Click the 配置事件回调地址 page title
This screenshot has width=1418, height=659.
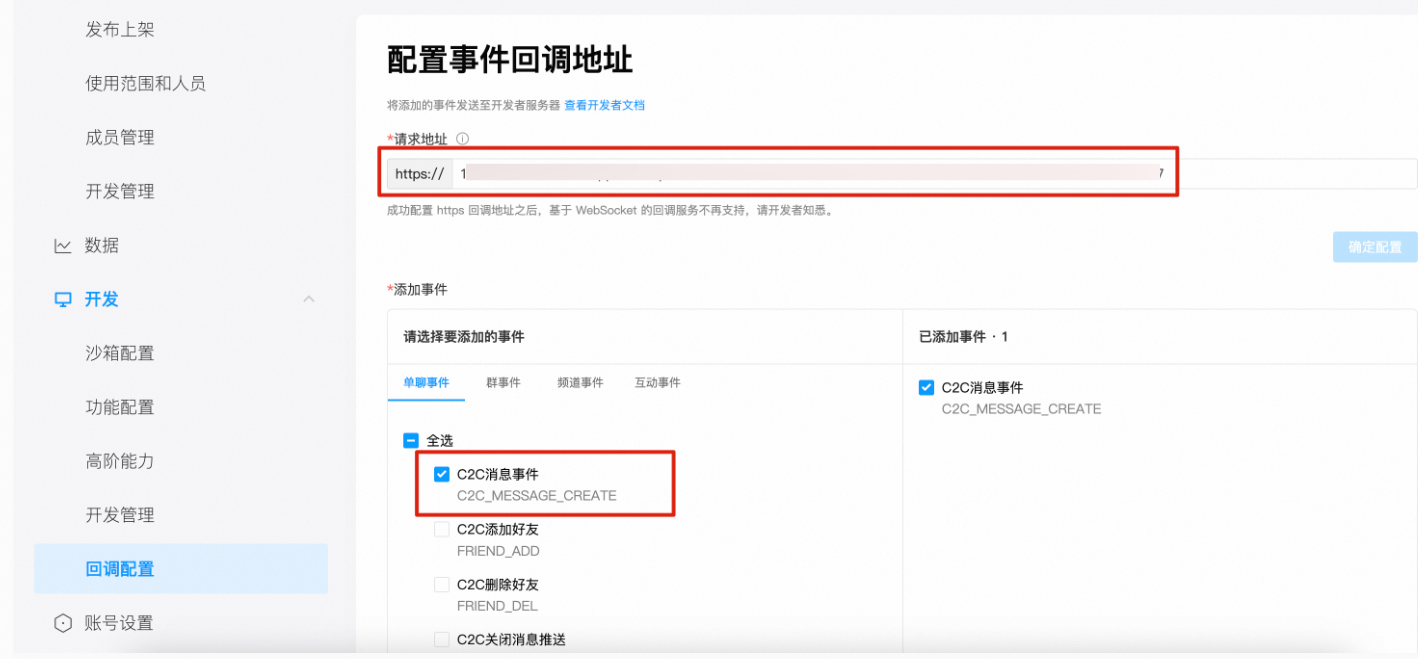point(510,60)
